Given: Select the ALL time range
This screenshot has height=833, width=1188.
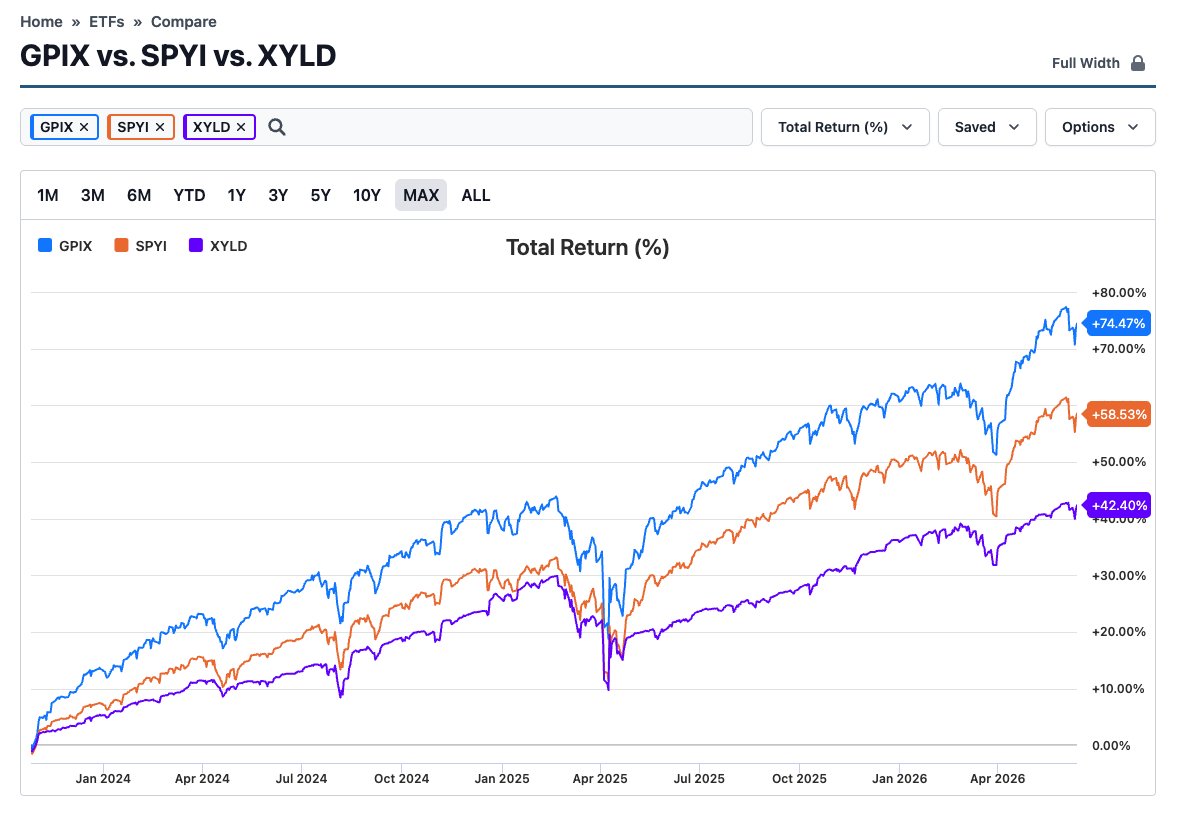Looking at the screenshot, I should click(x=476, y=196).
